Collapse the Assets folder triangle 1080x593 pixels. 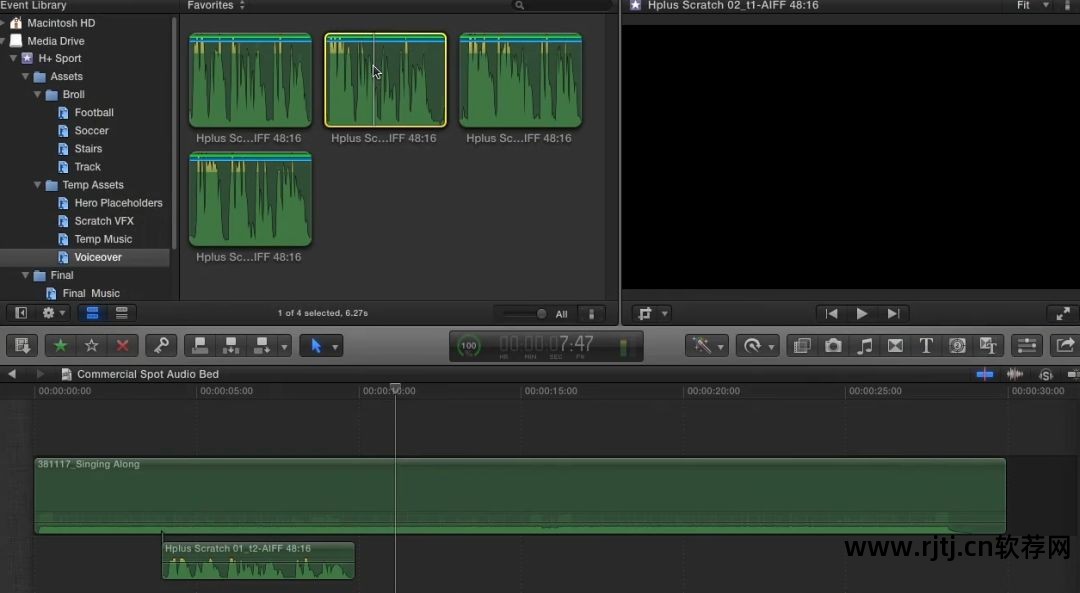coord(25,76)
